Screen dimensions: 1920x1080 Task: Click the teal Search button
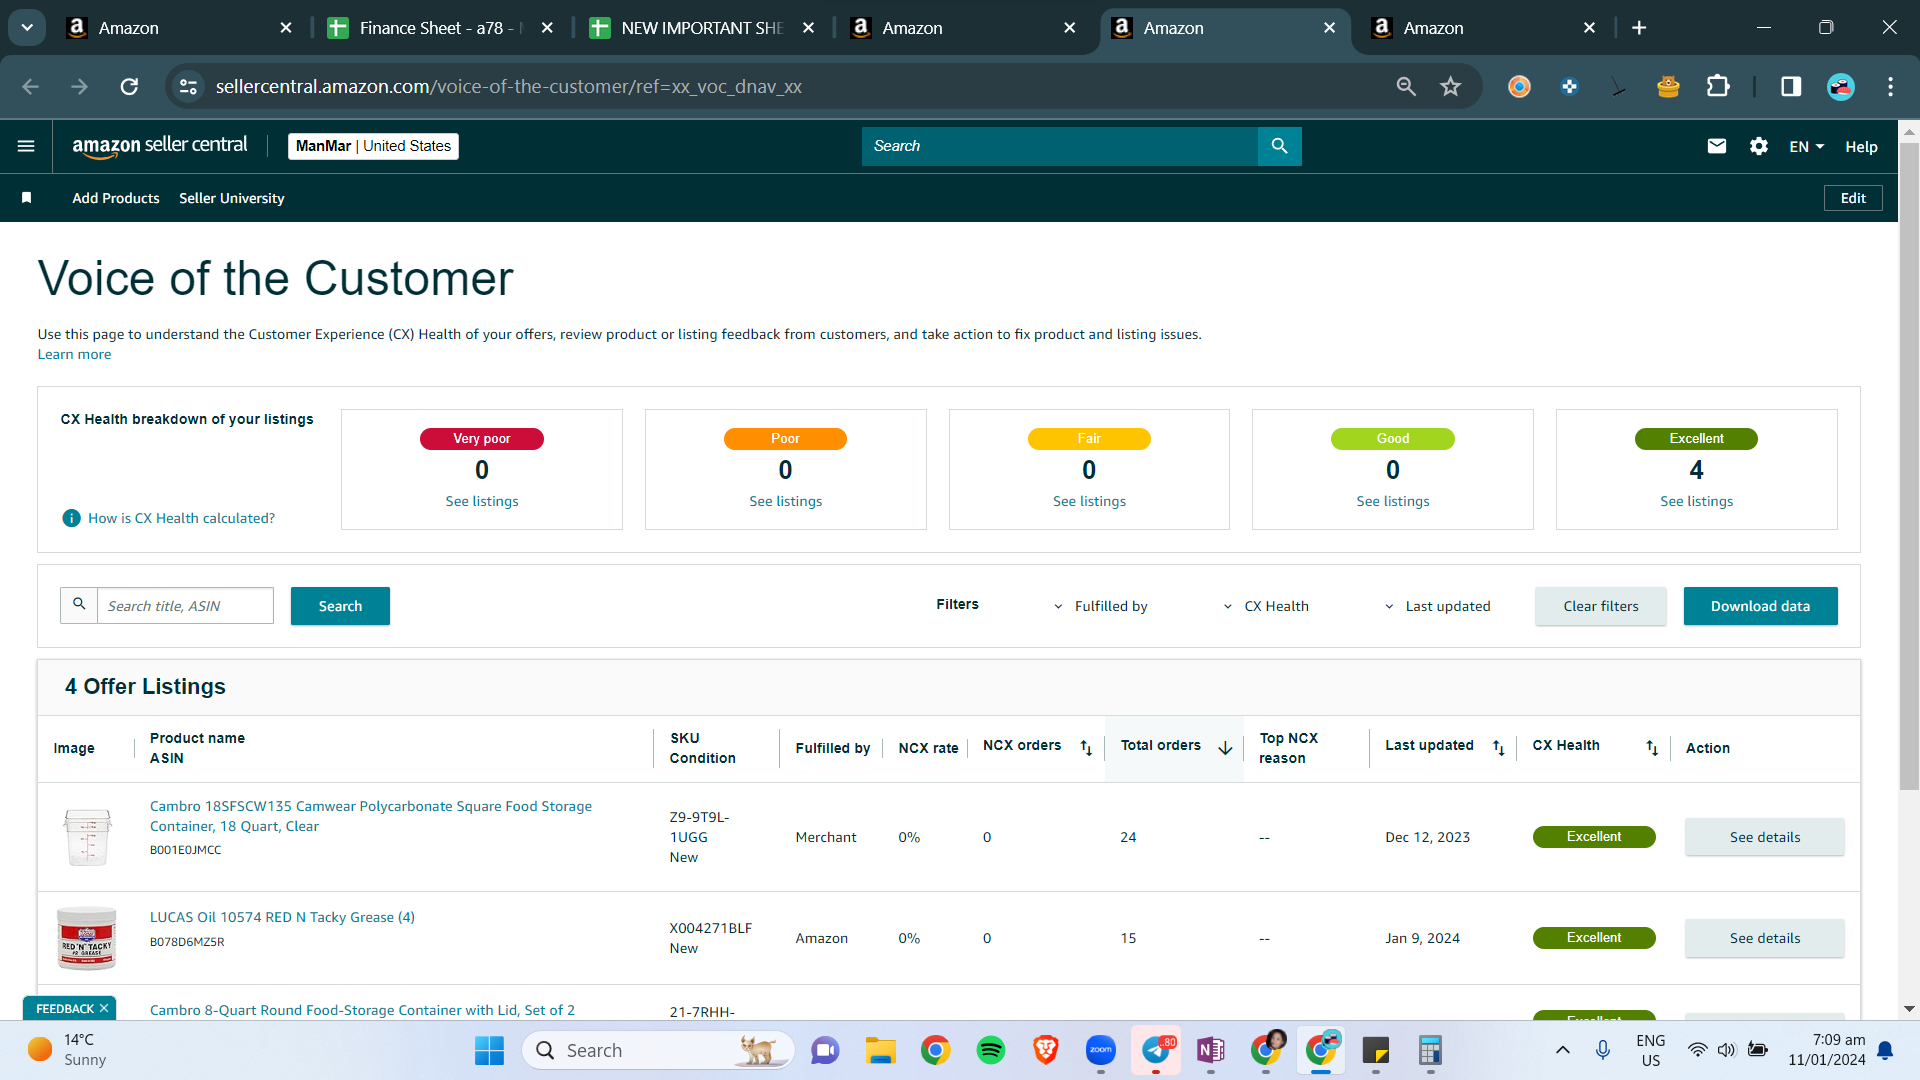coord(340,606)
